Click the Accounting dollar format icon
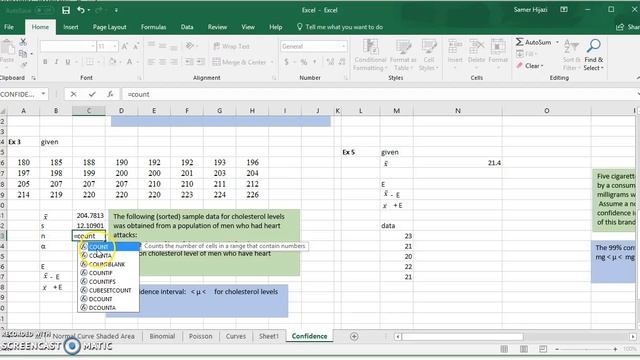 [x=287, y=62]
